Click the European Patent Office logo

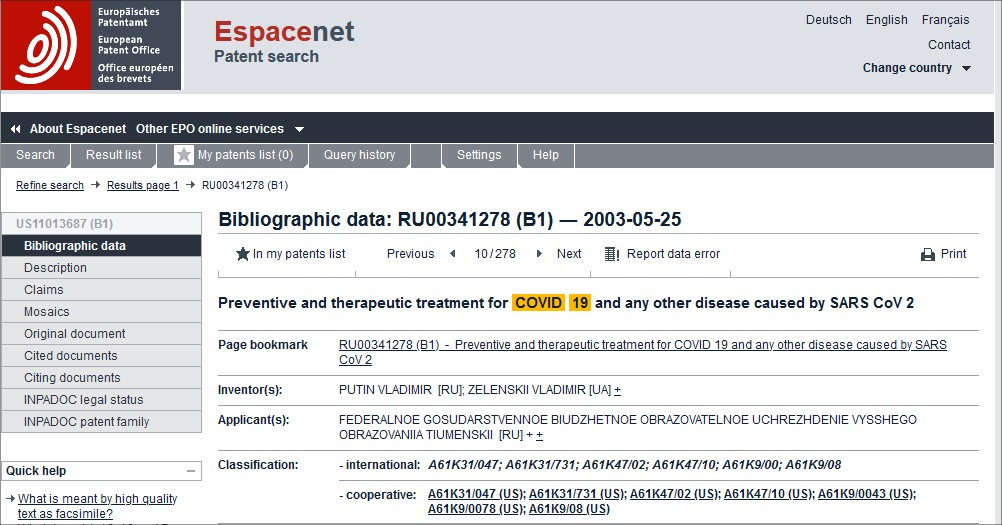click(x=91, y=45)
